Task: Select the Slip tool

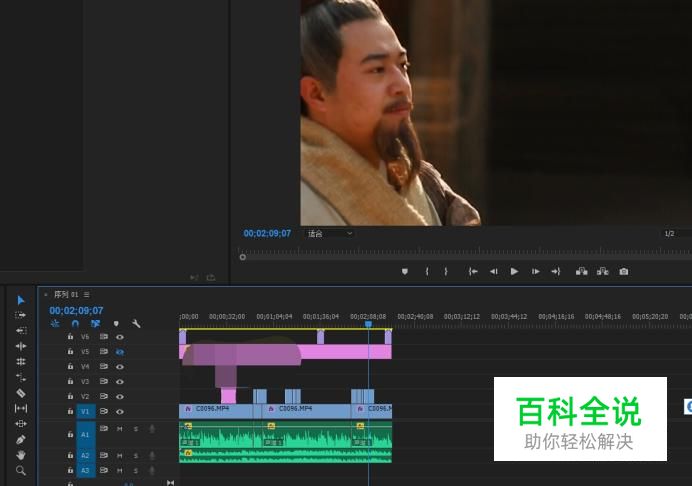Action: [21, 408]
